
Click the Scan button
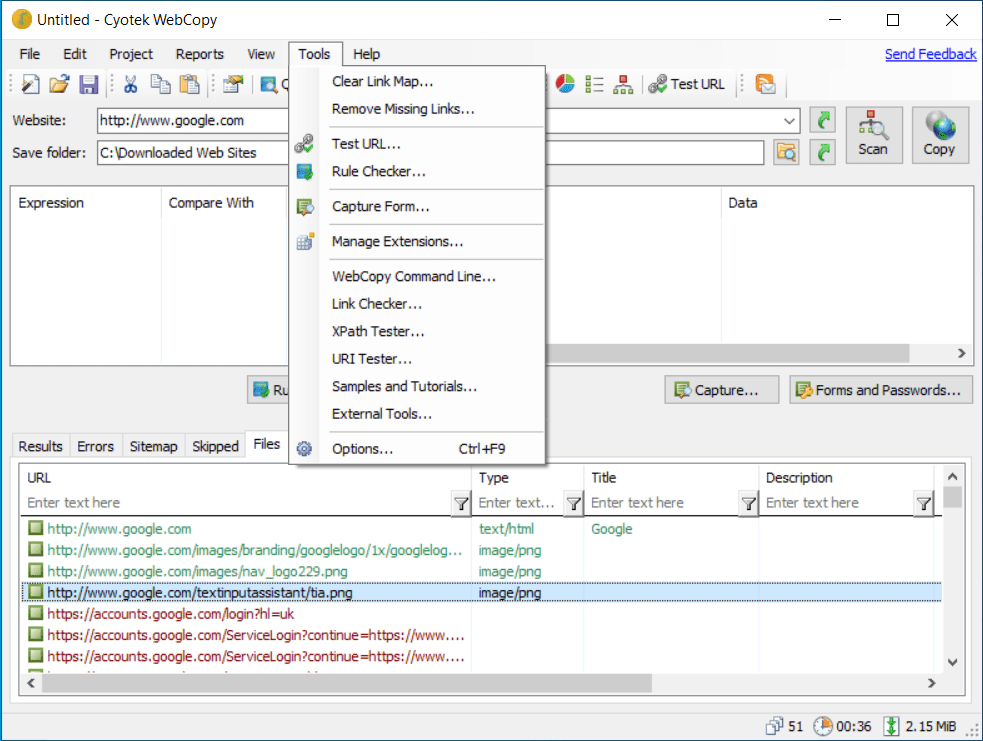click(873, 135)
